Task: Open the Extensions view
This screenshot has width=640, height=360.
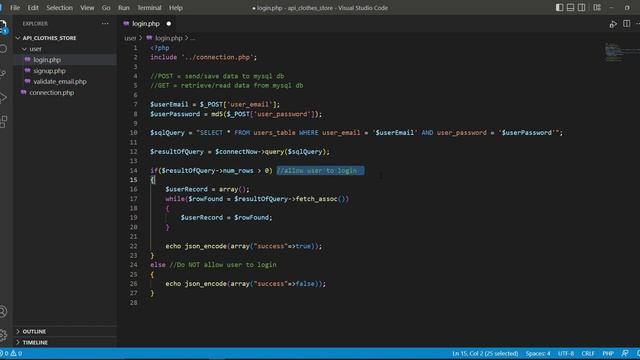Action: [3, 121]
